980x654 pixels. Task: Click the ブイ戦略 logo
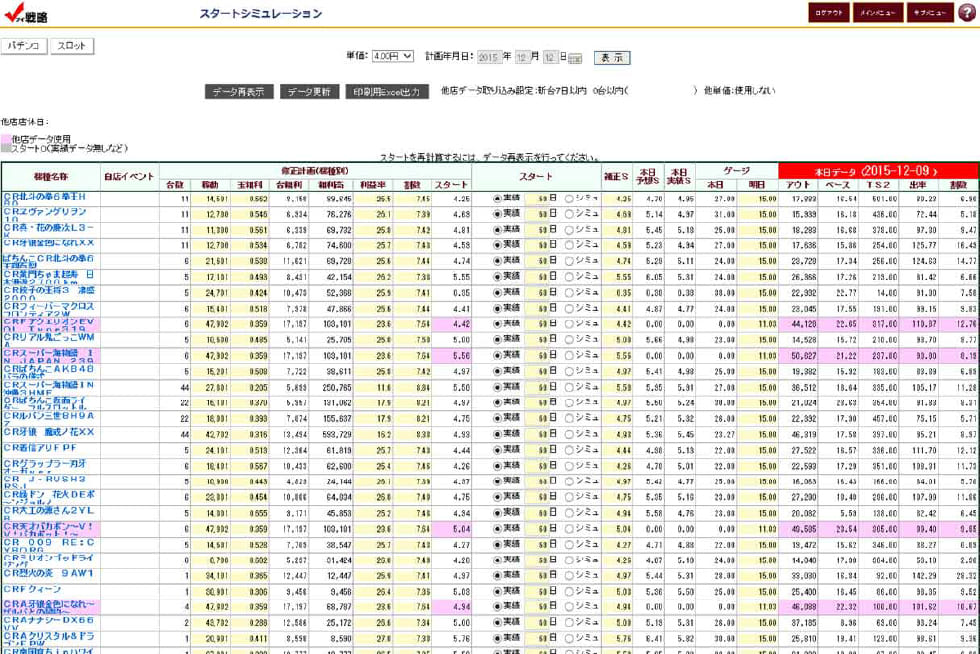pyautogui.click(x=26, y=13)
